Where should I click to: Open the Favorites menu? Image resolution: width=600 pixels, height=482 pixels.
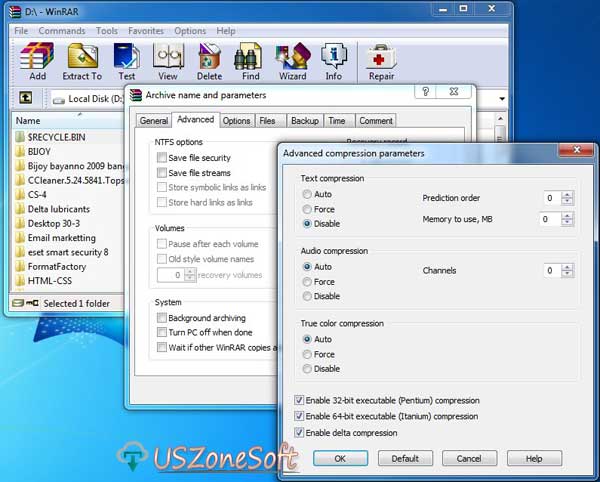pos(146,31)
